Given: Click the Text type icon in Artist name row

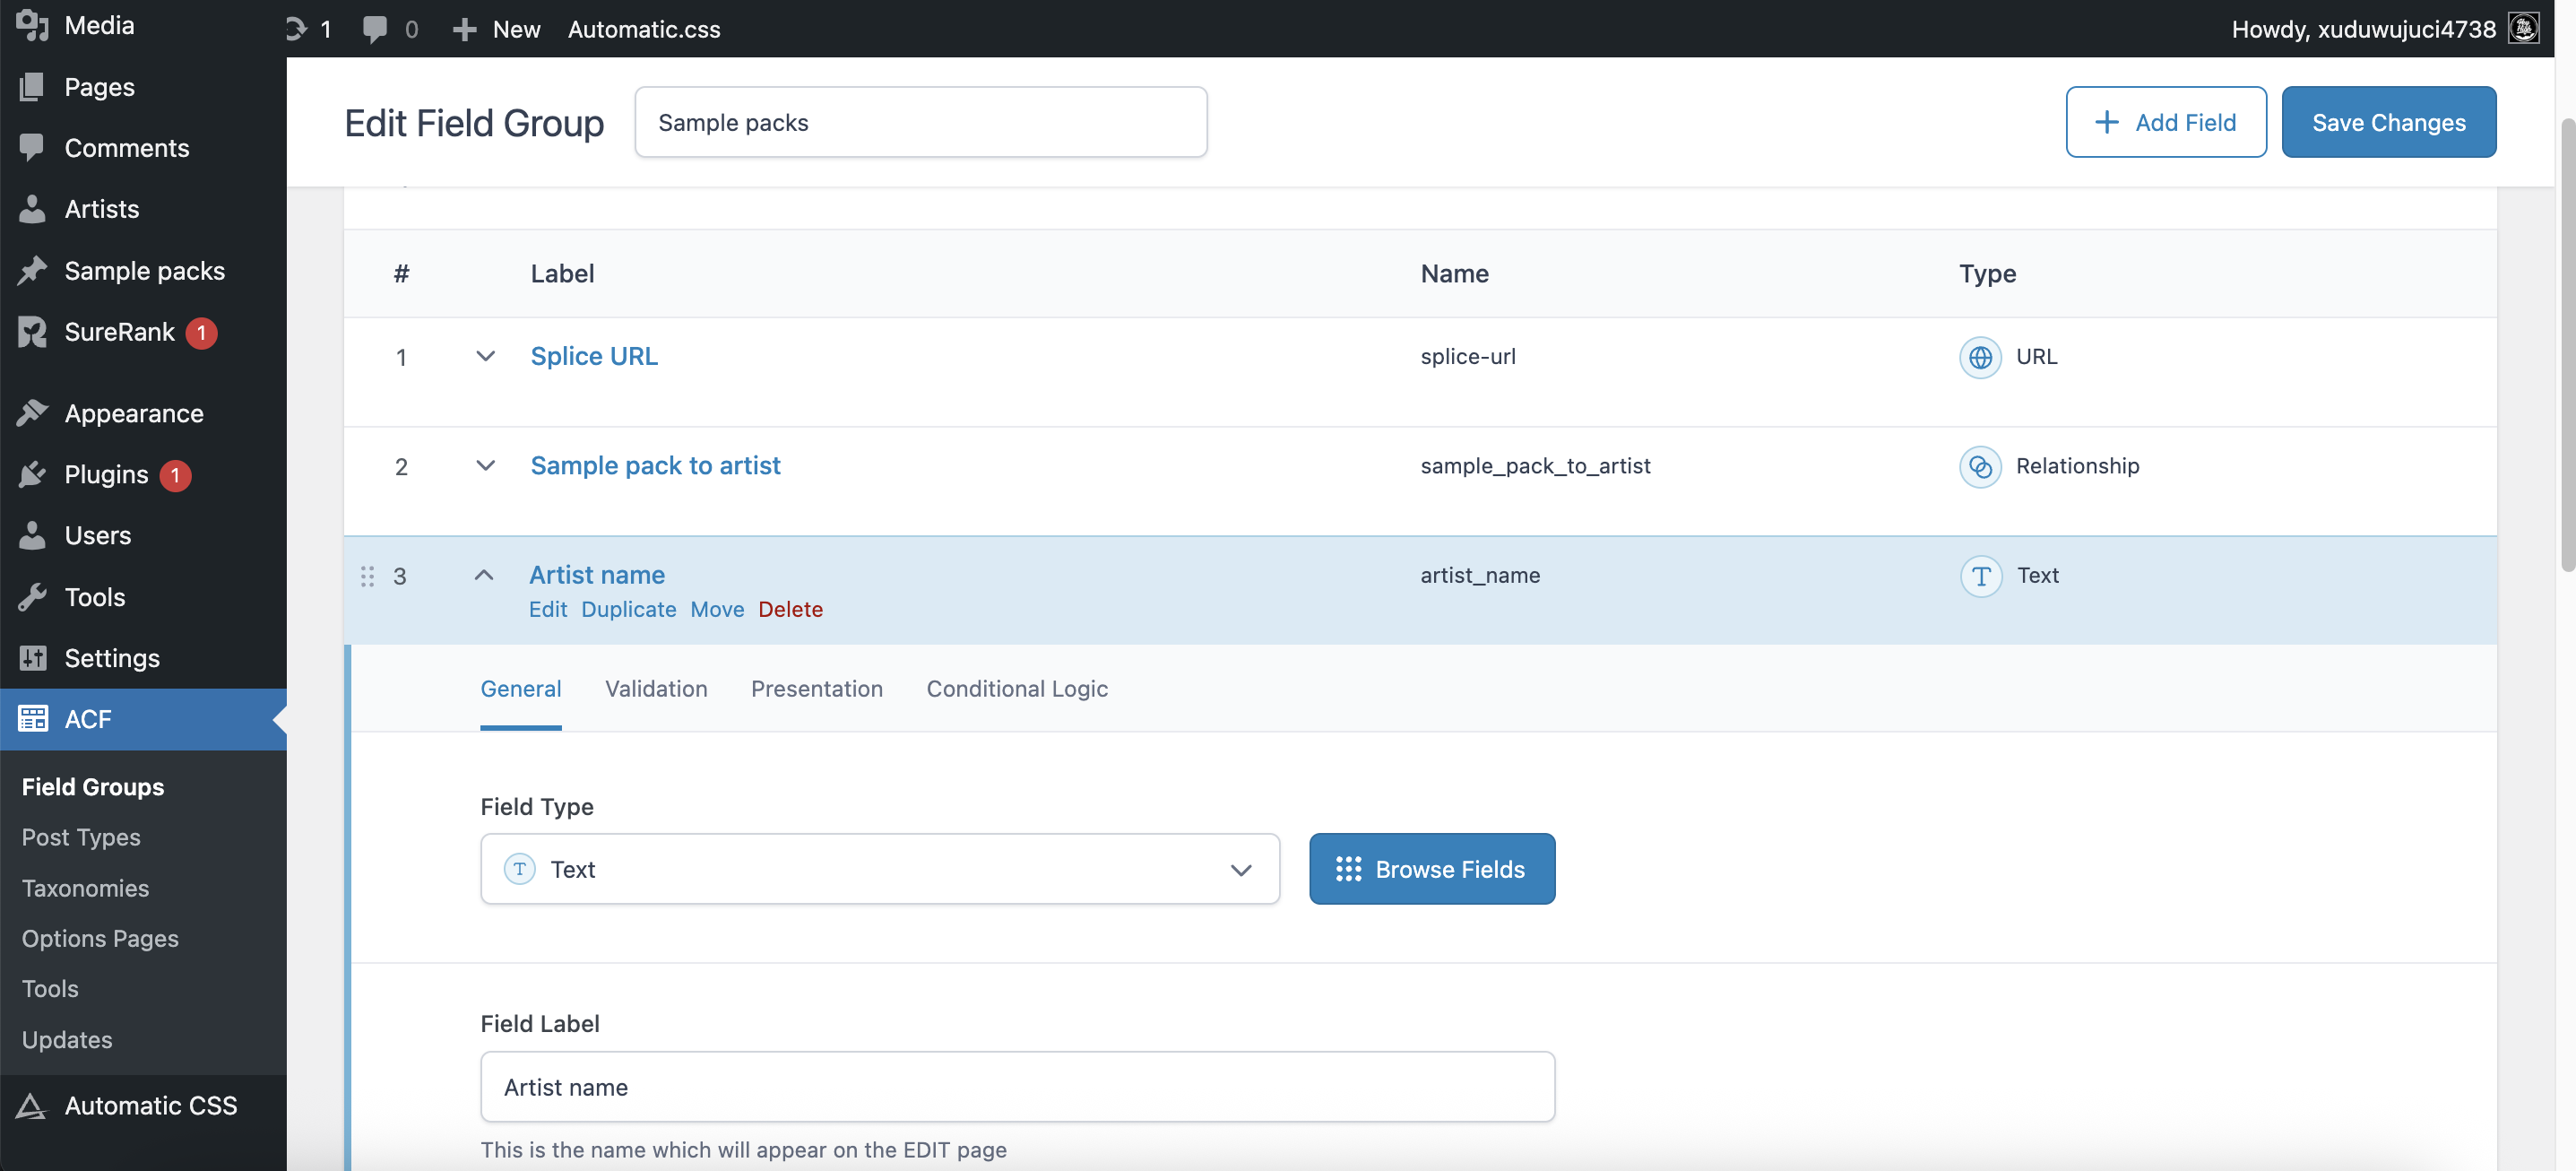Looking at the screenshot, I should click(1980, 576).
